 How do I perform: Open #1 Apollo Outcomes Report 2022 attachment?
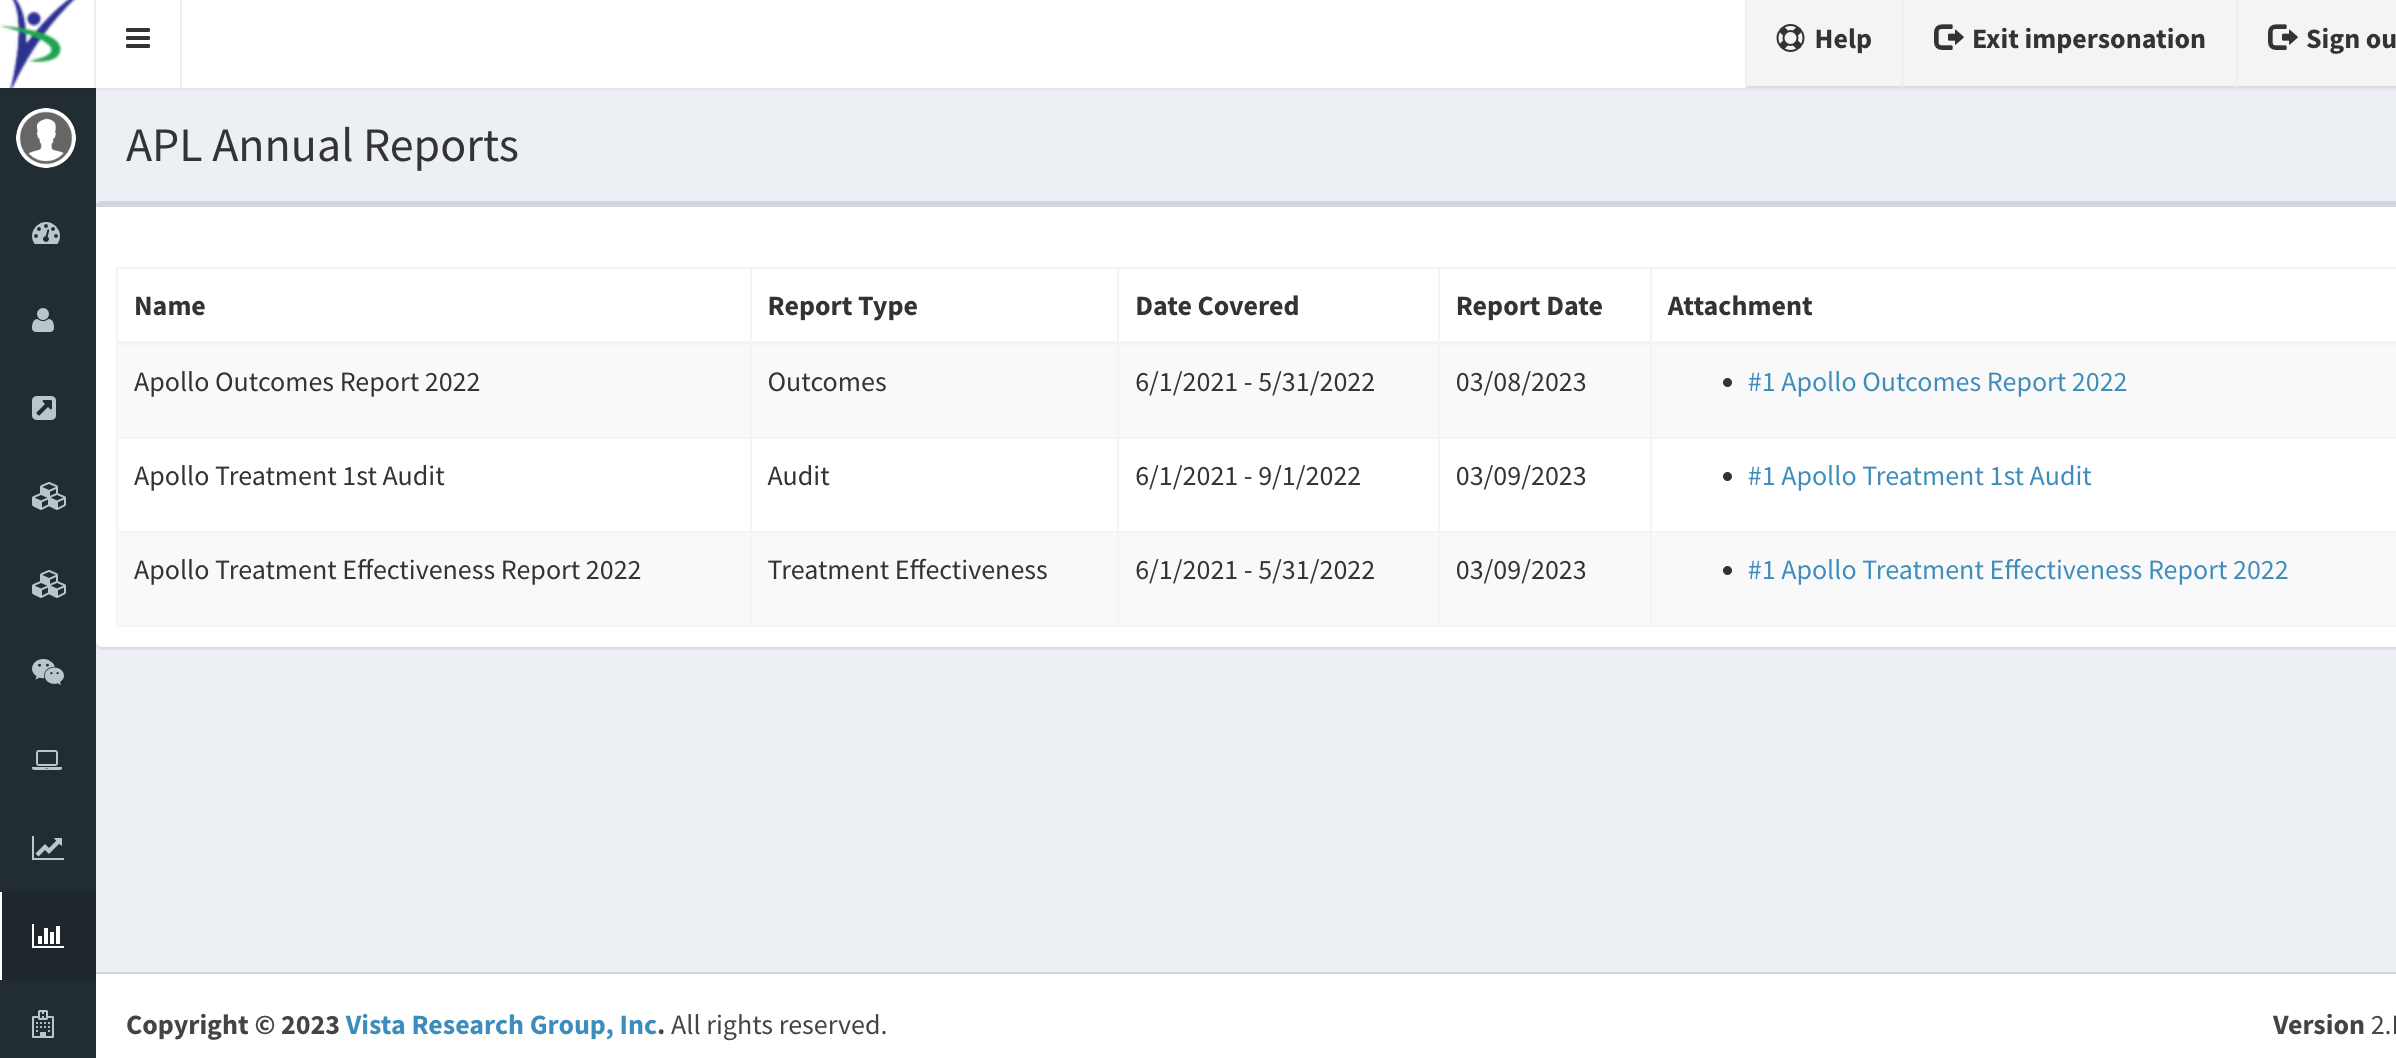[x=1936, y=381]
